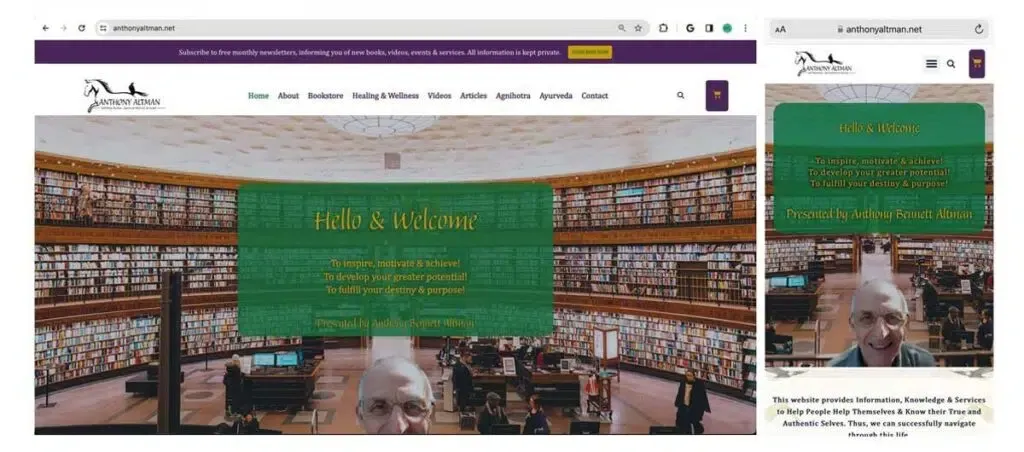
Task: Bookmark this page with the star icon
Action: pyautogui.click(x=638, y=28)
